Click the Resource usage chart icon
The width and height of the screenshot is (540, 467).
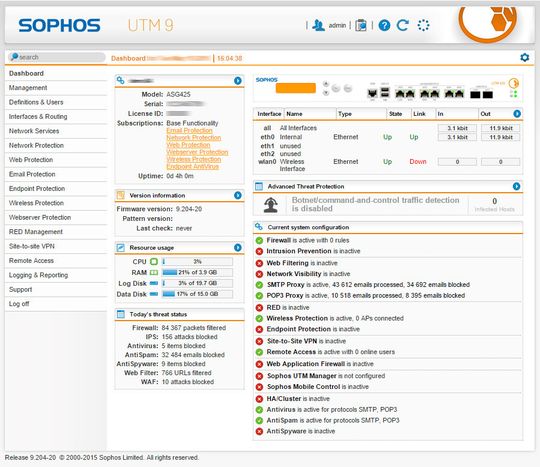pyautogui.click(x=121, y=248)
